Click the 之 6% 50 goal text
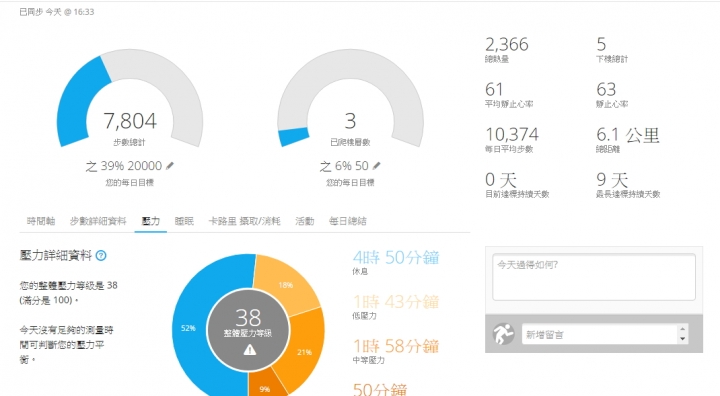Image resolution: width=720 pixels, height=396 pixels. click(344, 166)
